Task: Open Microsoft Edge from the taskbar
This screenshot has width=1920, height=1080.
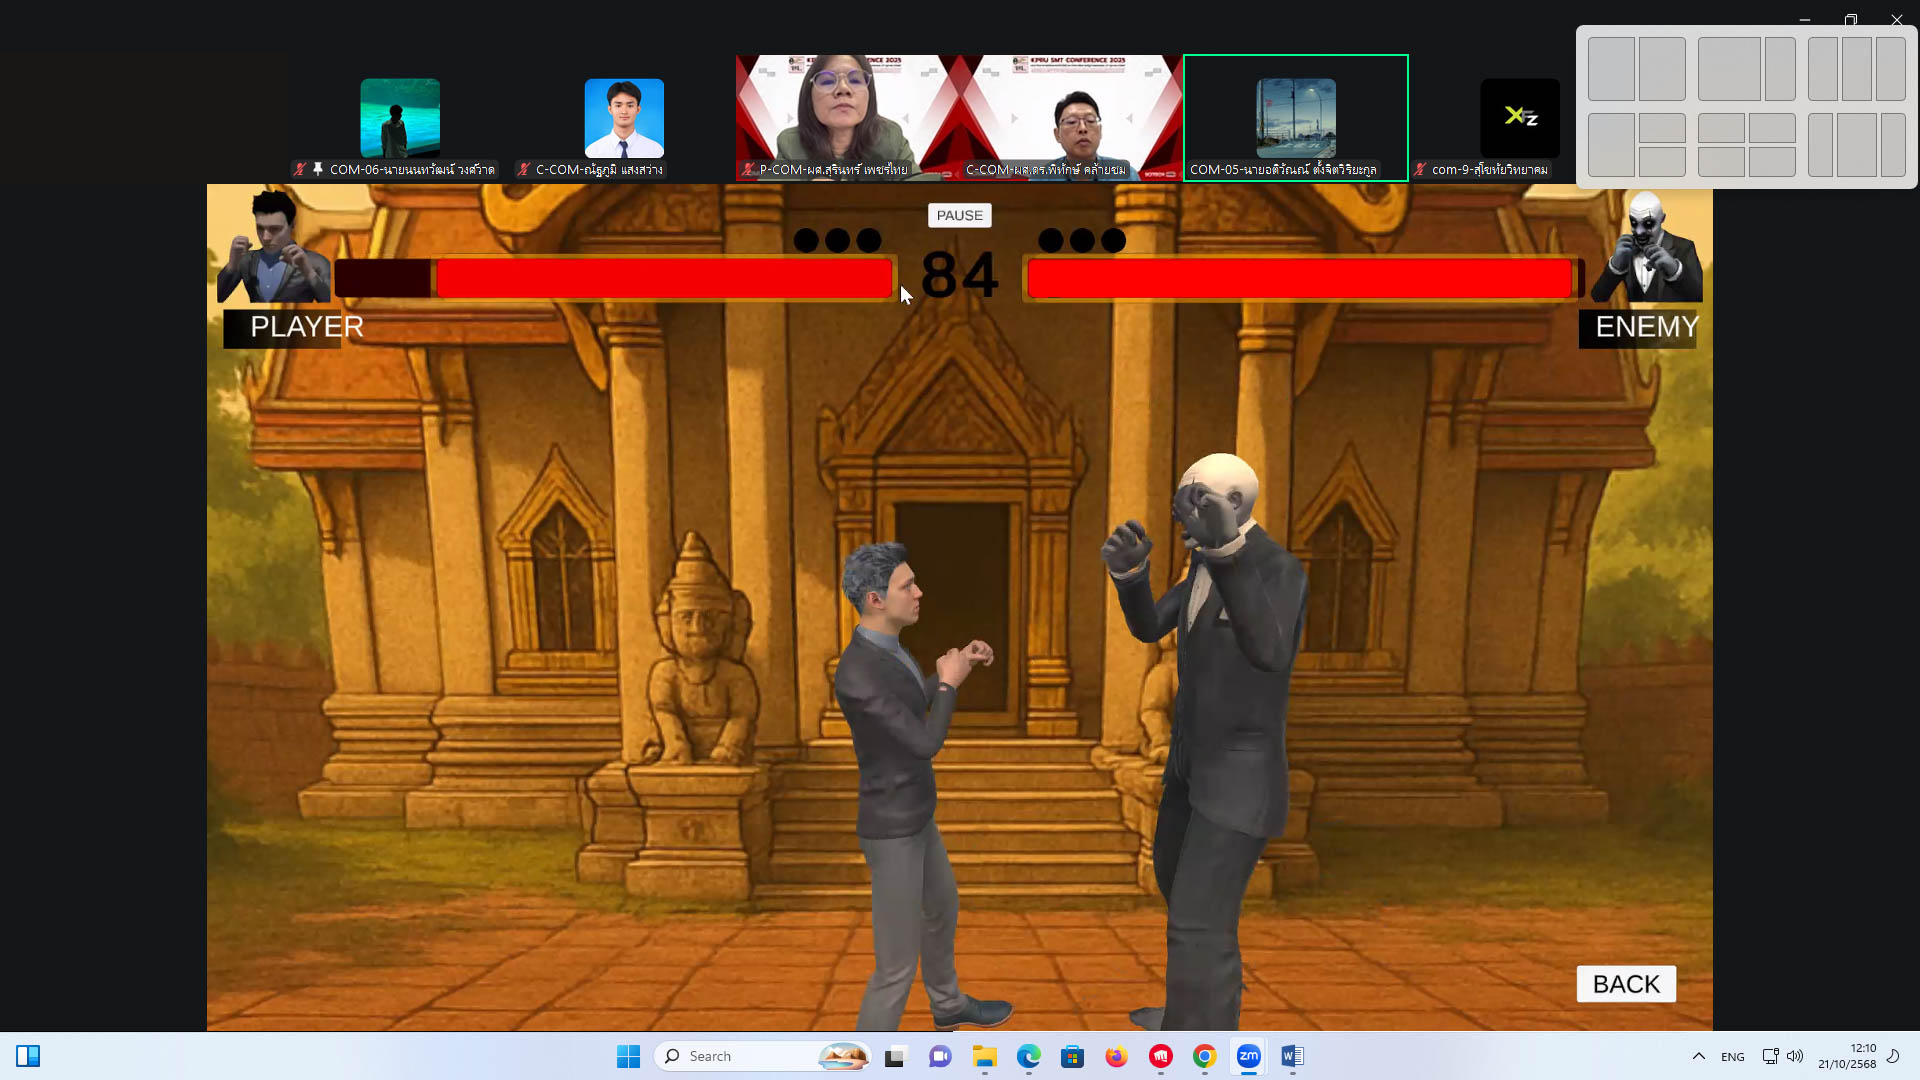Action: click(x=1028, y=1056)
